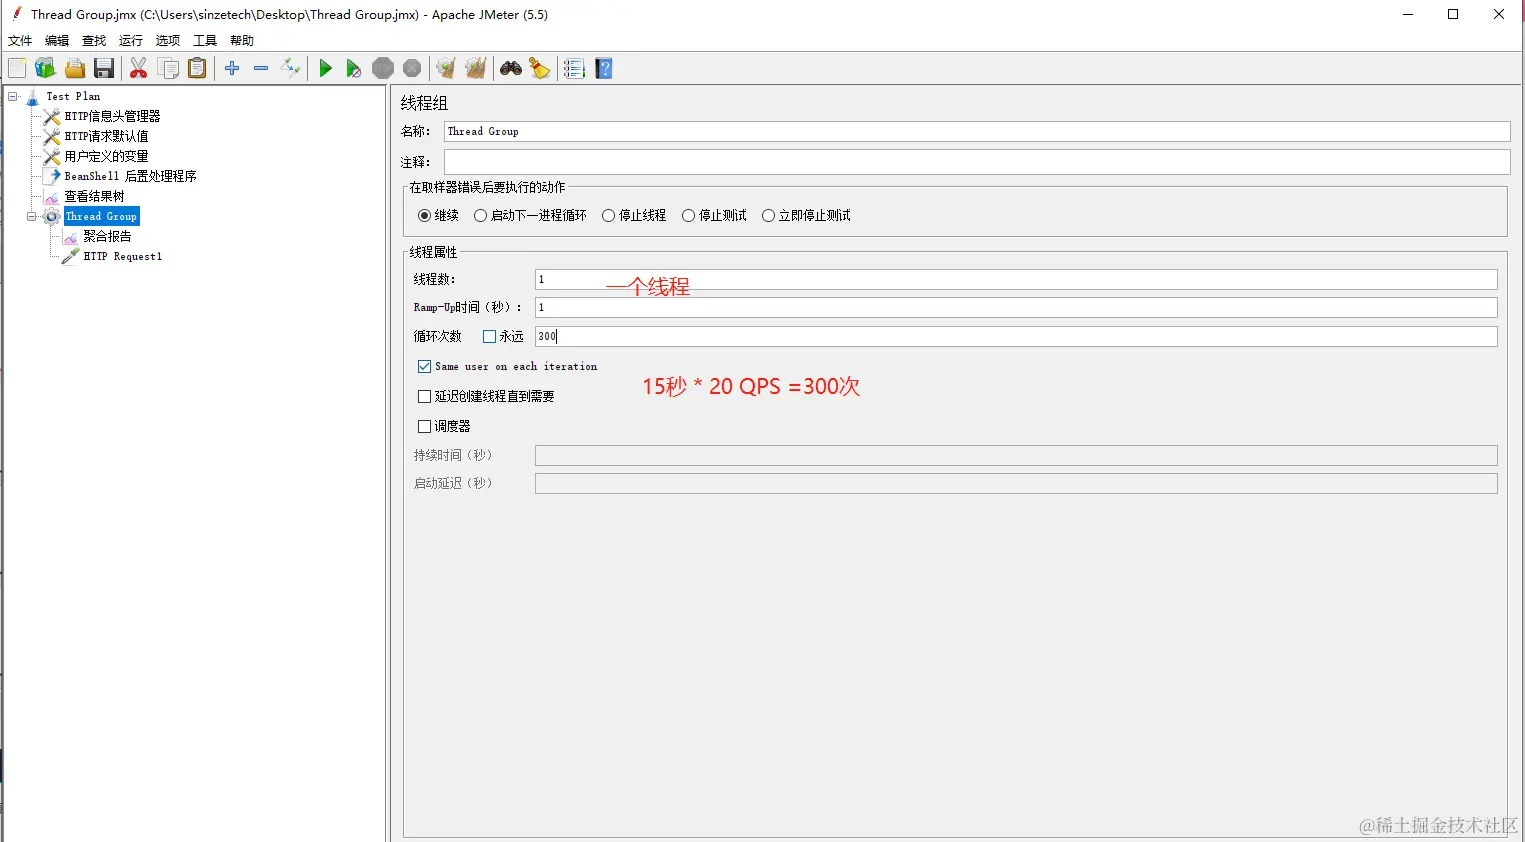Start the test with green play icon
The image size is (1525, 842).
pyautogui.click(x=325, y=68)
